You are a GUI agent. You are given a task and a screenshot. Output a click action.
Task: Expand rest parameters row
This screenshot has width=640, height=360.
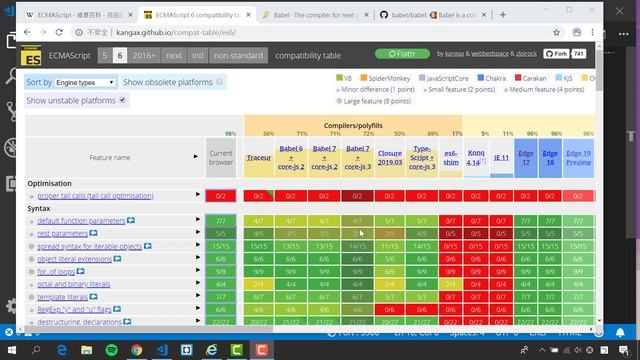click(x=198, y=232)
